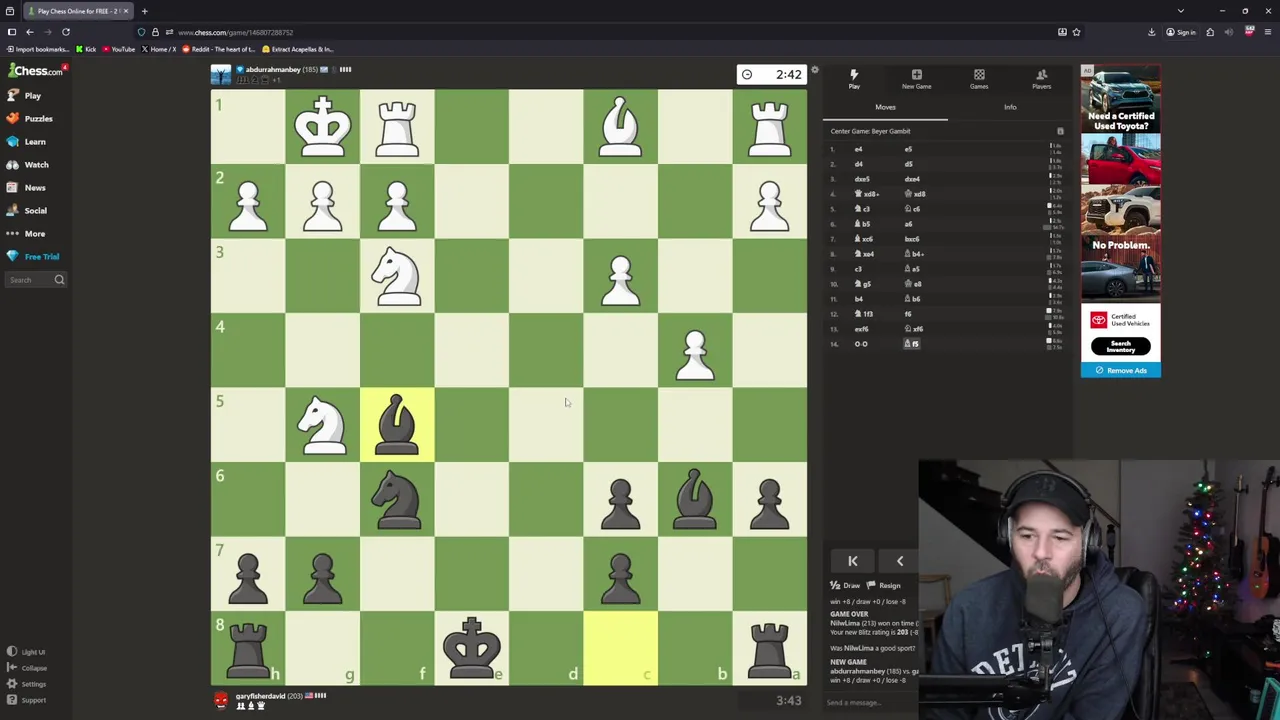Offer a Draw
The height and width of the screenshot is (720, 1280).
846,585
